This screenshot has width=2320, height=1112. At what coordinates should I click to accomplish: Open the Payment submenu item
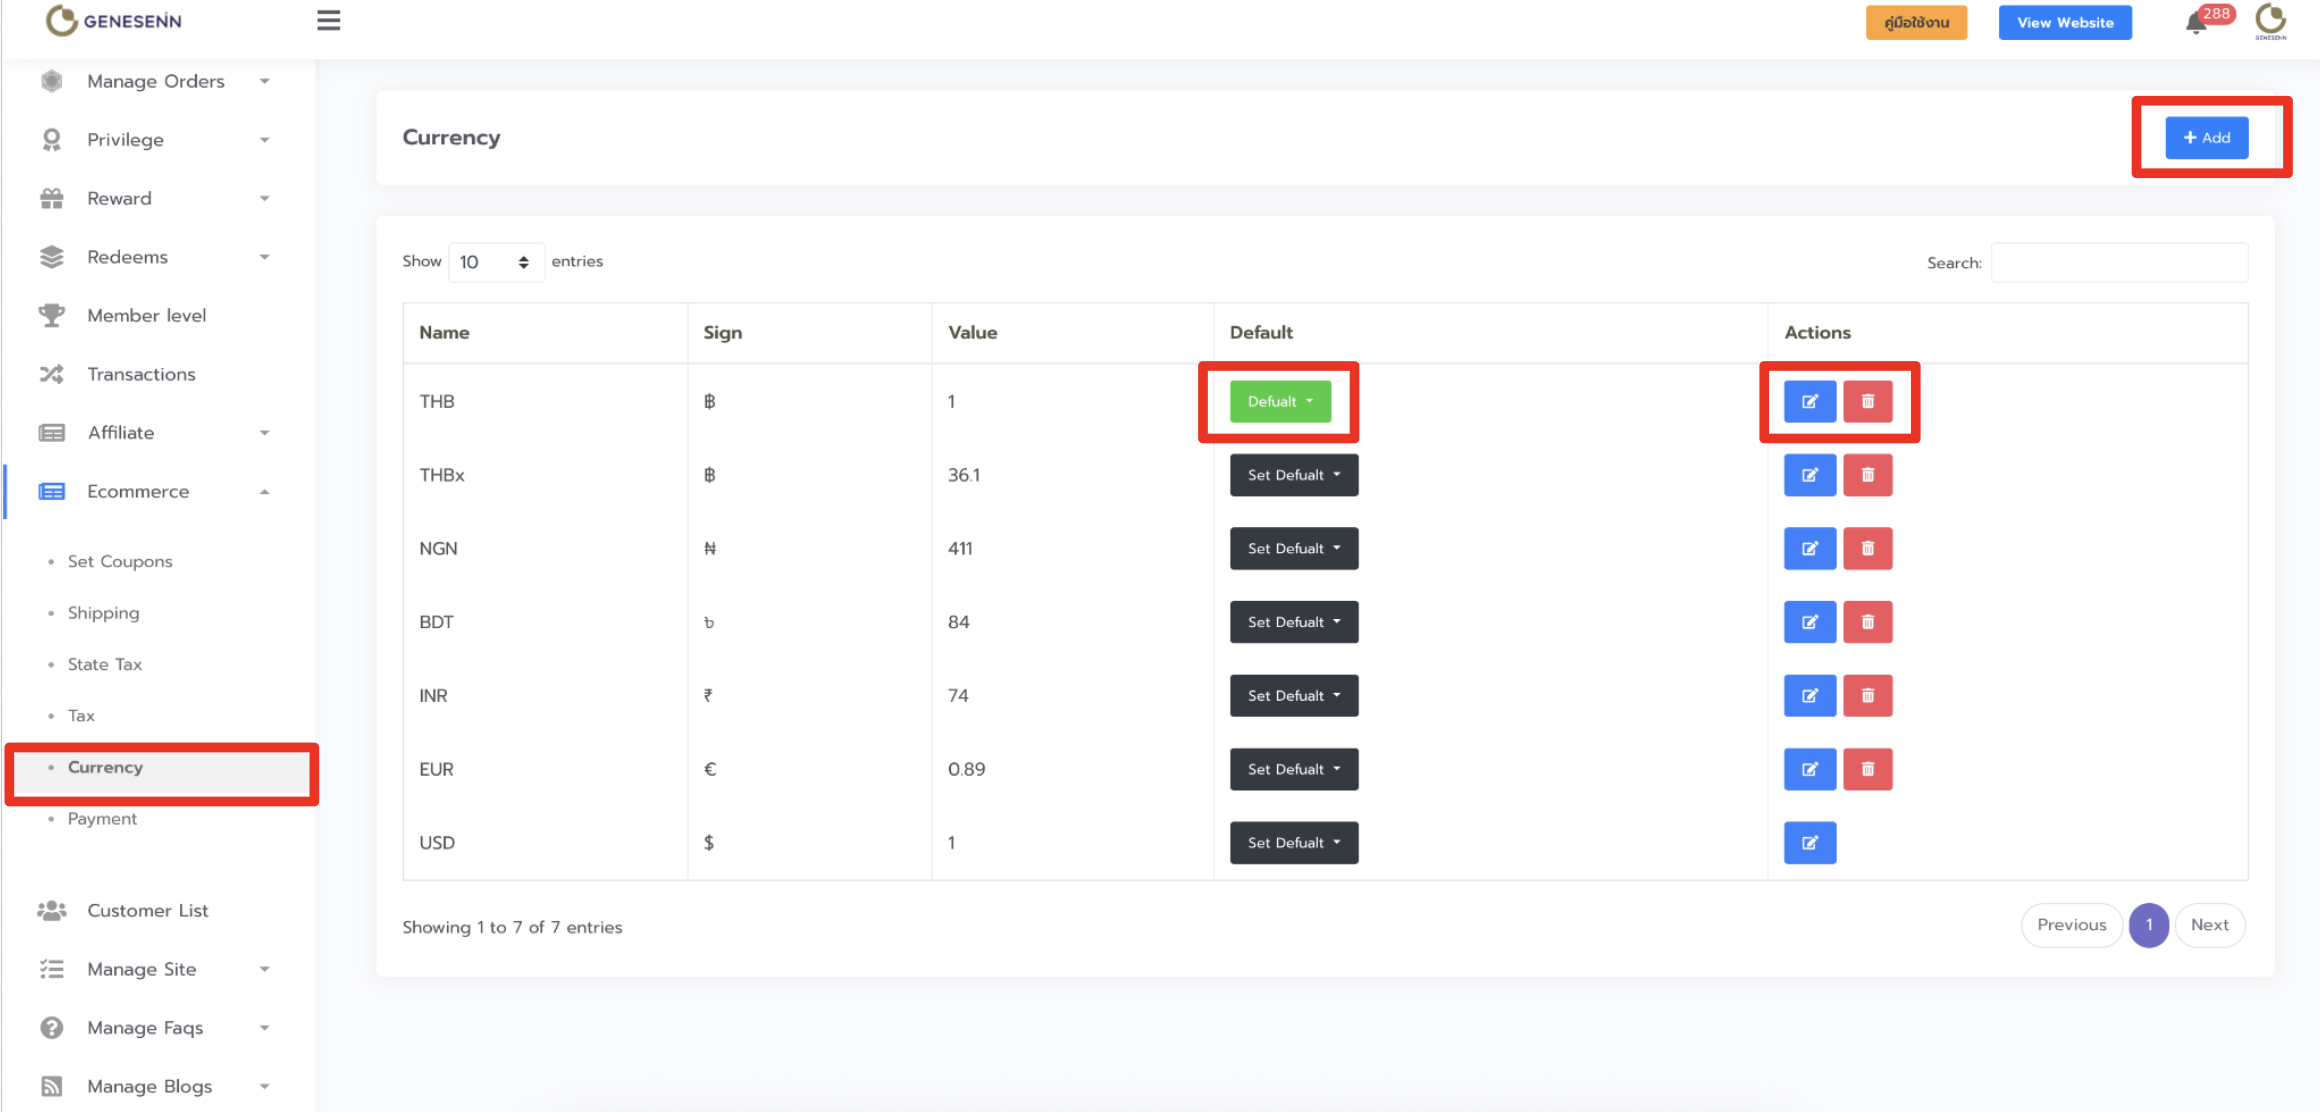click(x=102, y=819)
